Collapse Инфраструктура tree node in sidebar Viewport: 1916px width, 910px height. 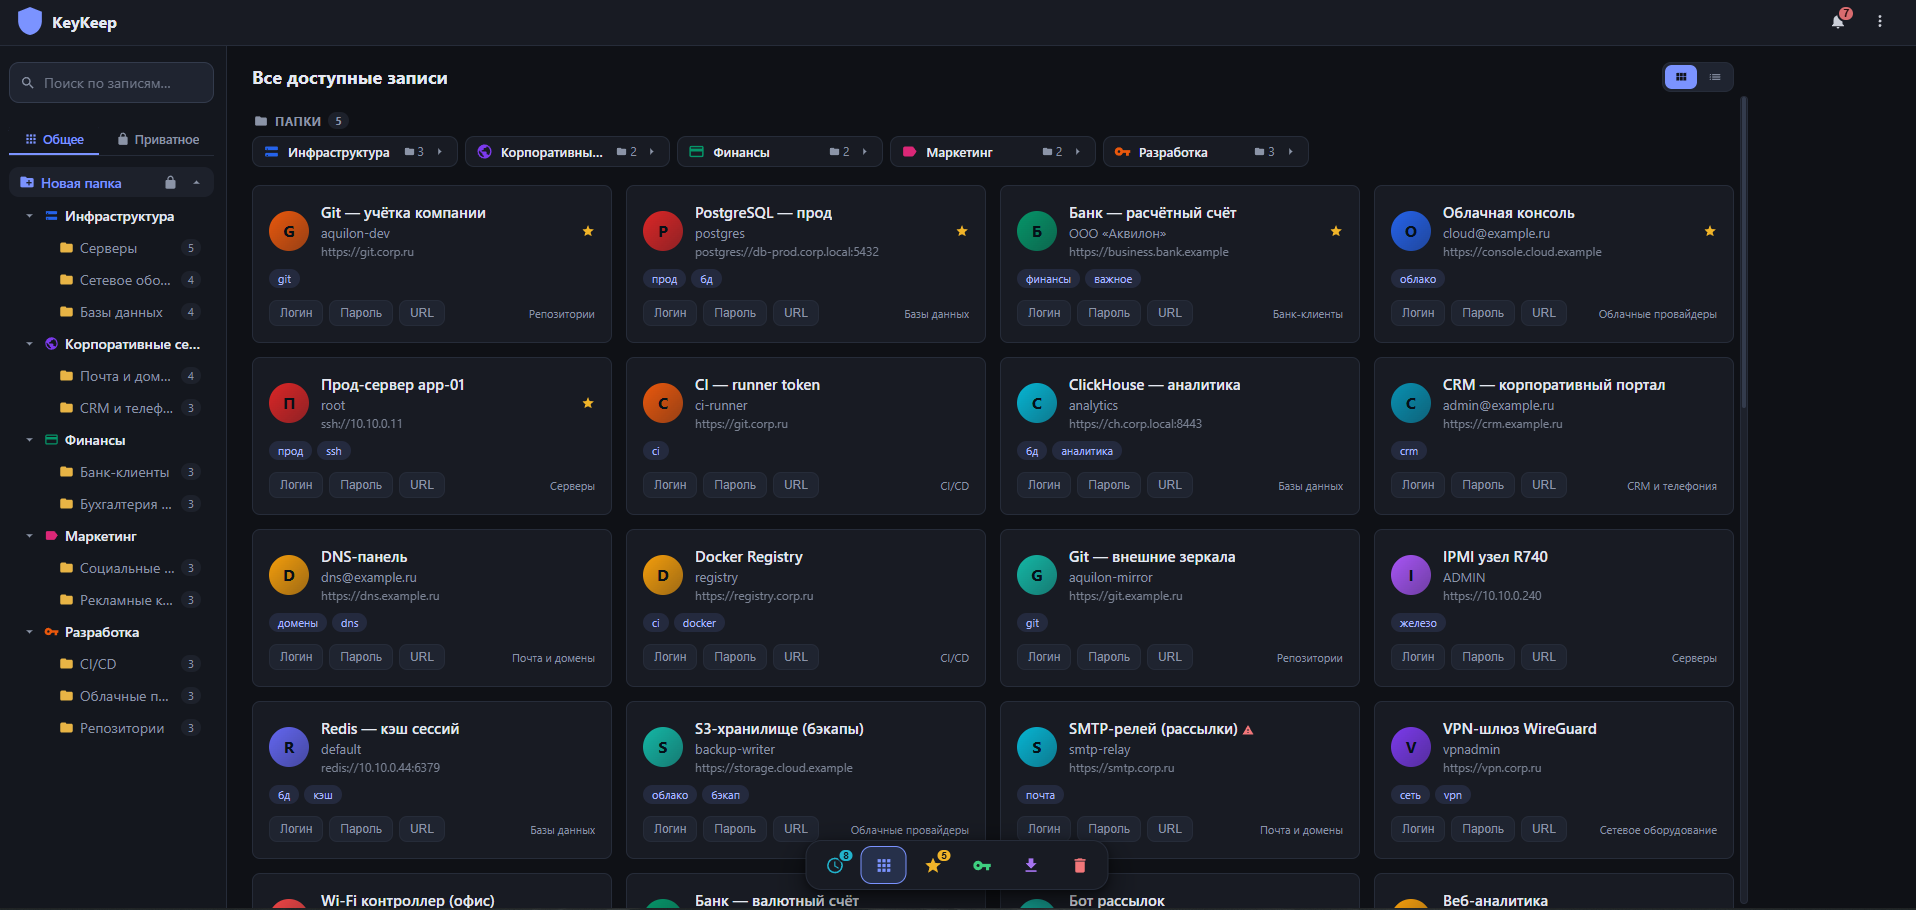click(29, 216)
